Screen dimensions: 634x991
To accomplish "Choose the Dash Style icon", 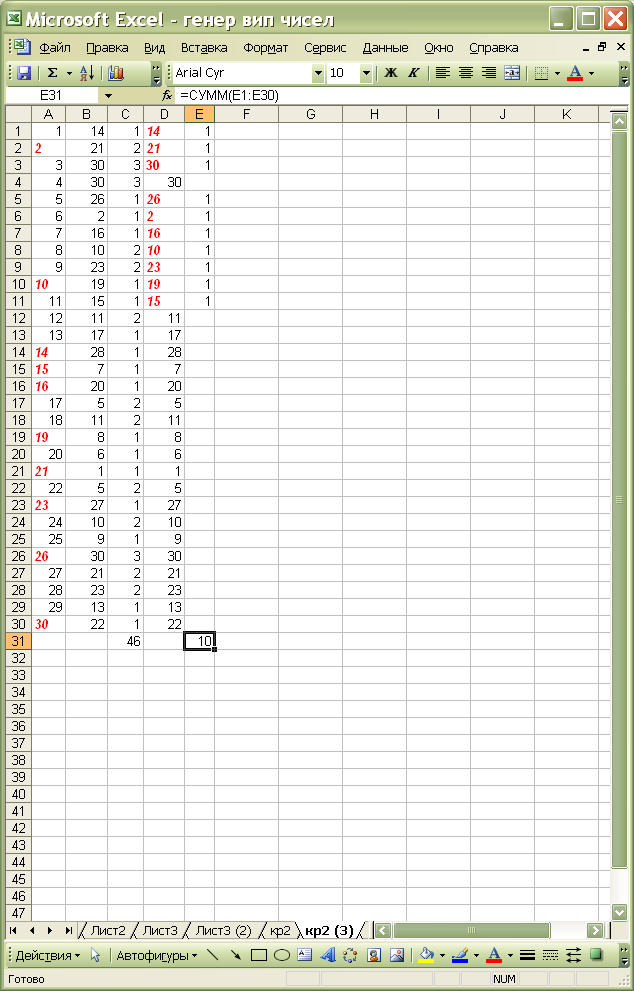I will [x=551, y=955].
